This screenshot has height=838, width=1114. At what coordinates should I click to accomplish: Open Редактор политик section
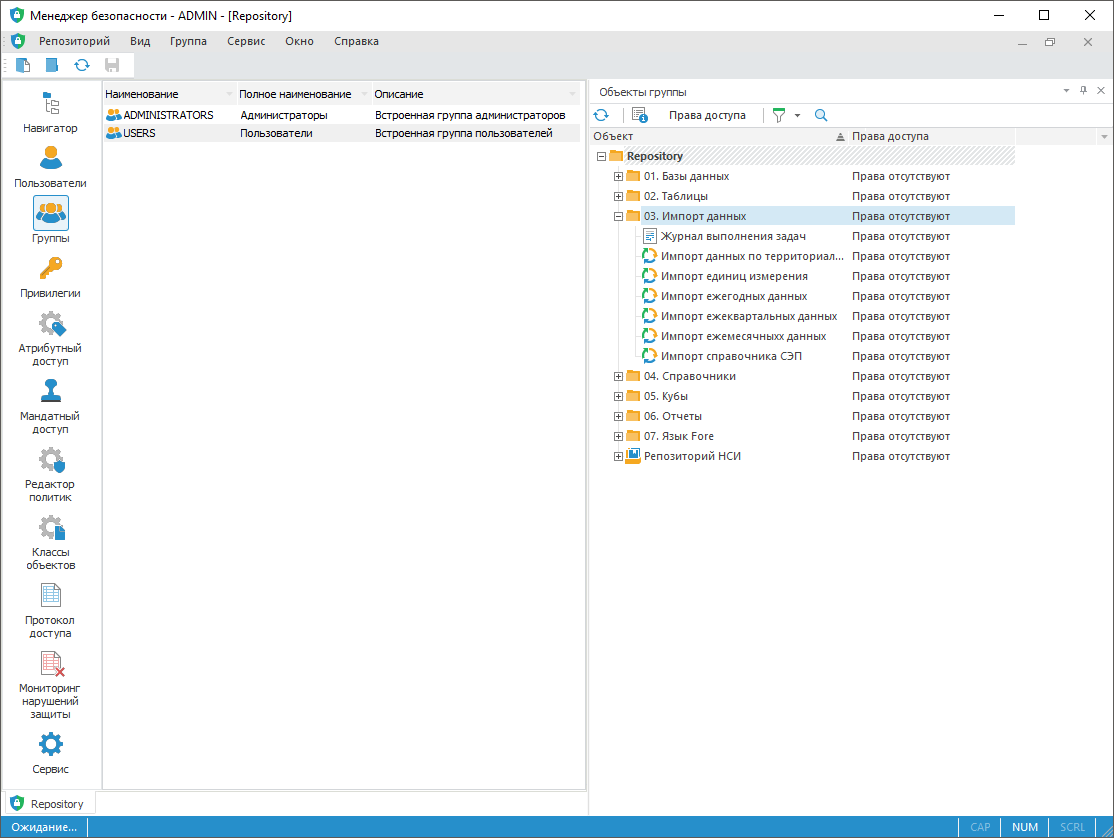(x=50, y=474)
